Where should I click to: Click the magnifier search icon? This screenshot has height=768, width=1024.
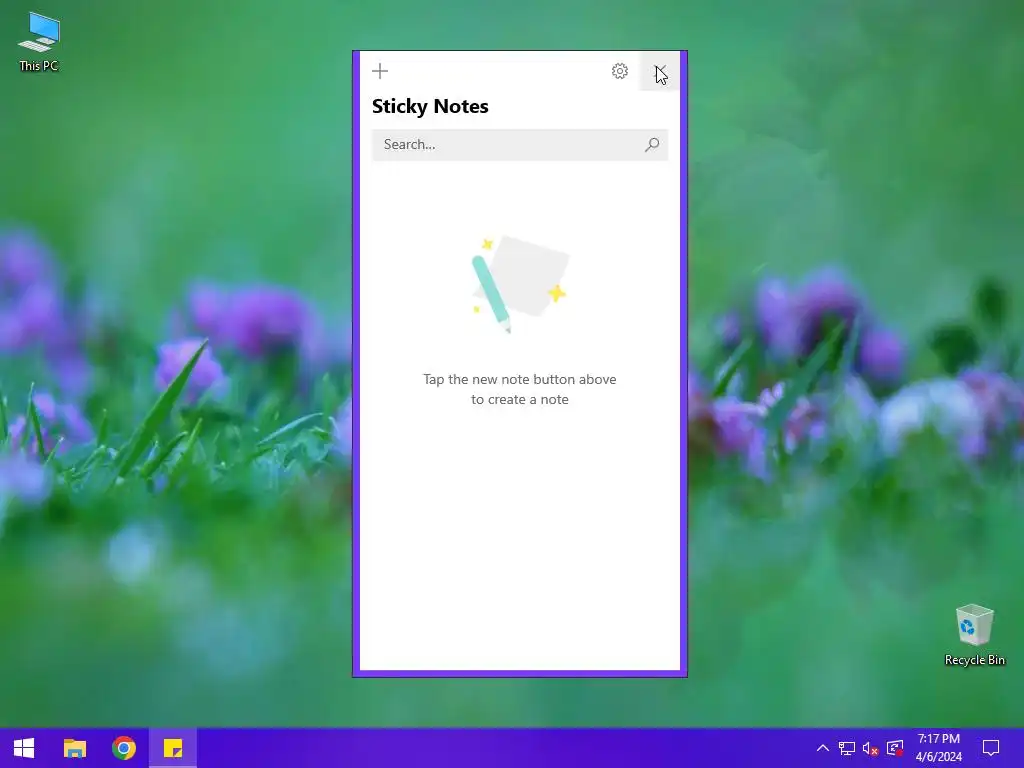pos(652,144)
